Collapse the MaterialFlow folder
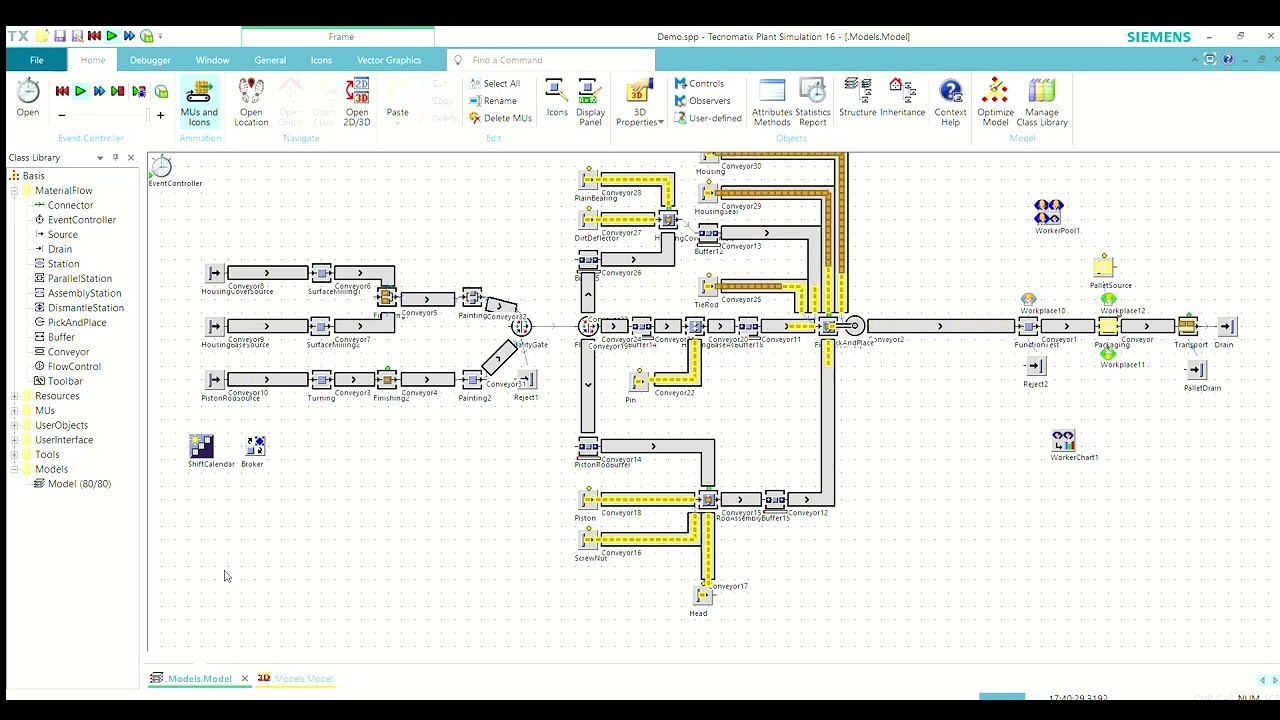The width and height of the screenshot is (1280, 720). tap(14, 190)
